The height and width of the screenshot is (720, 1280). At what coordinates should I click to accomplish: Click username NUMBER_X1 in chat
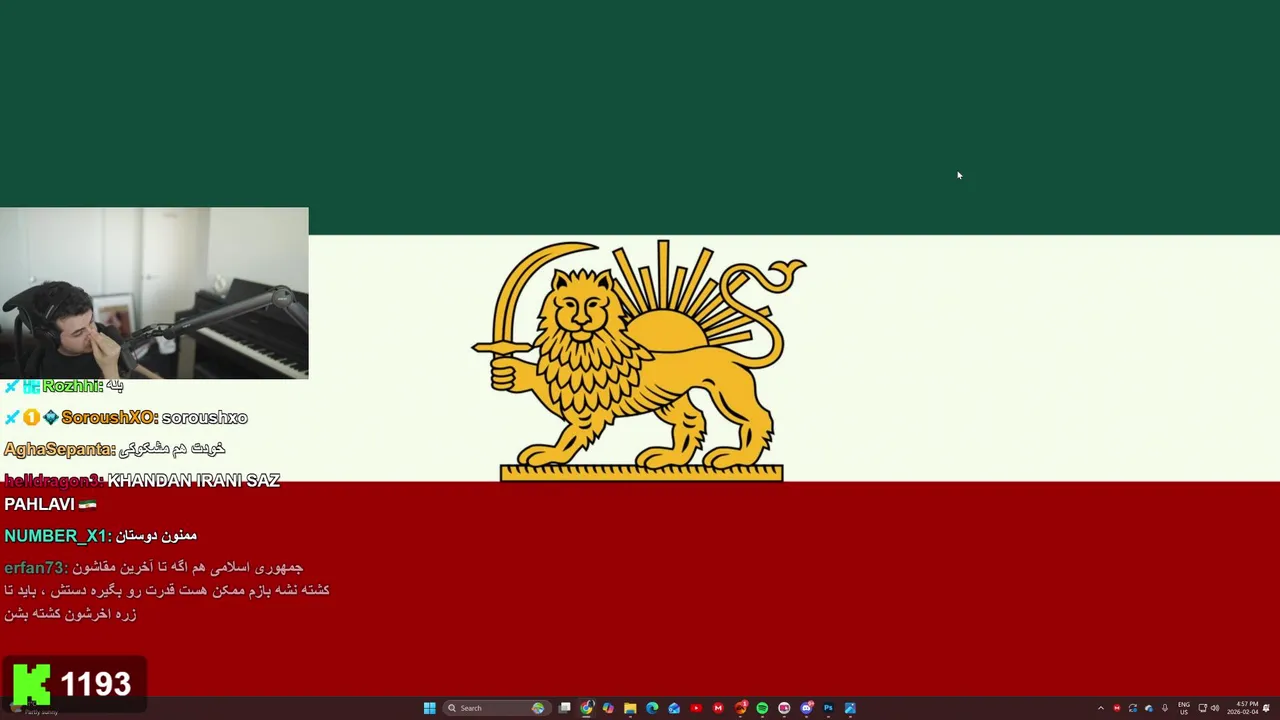[55, 536]
